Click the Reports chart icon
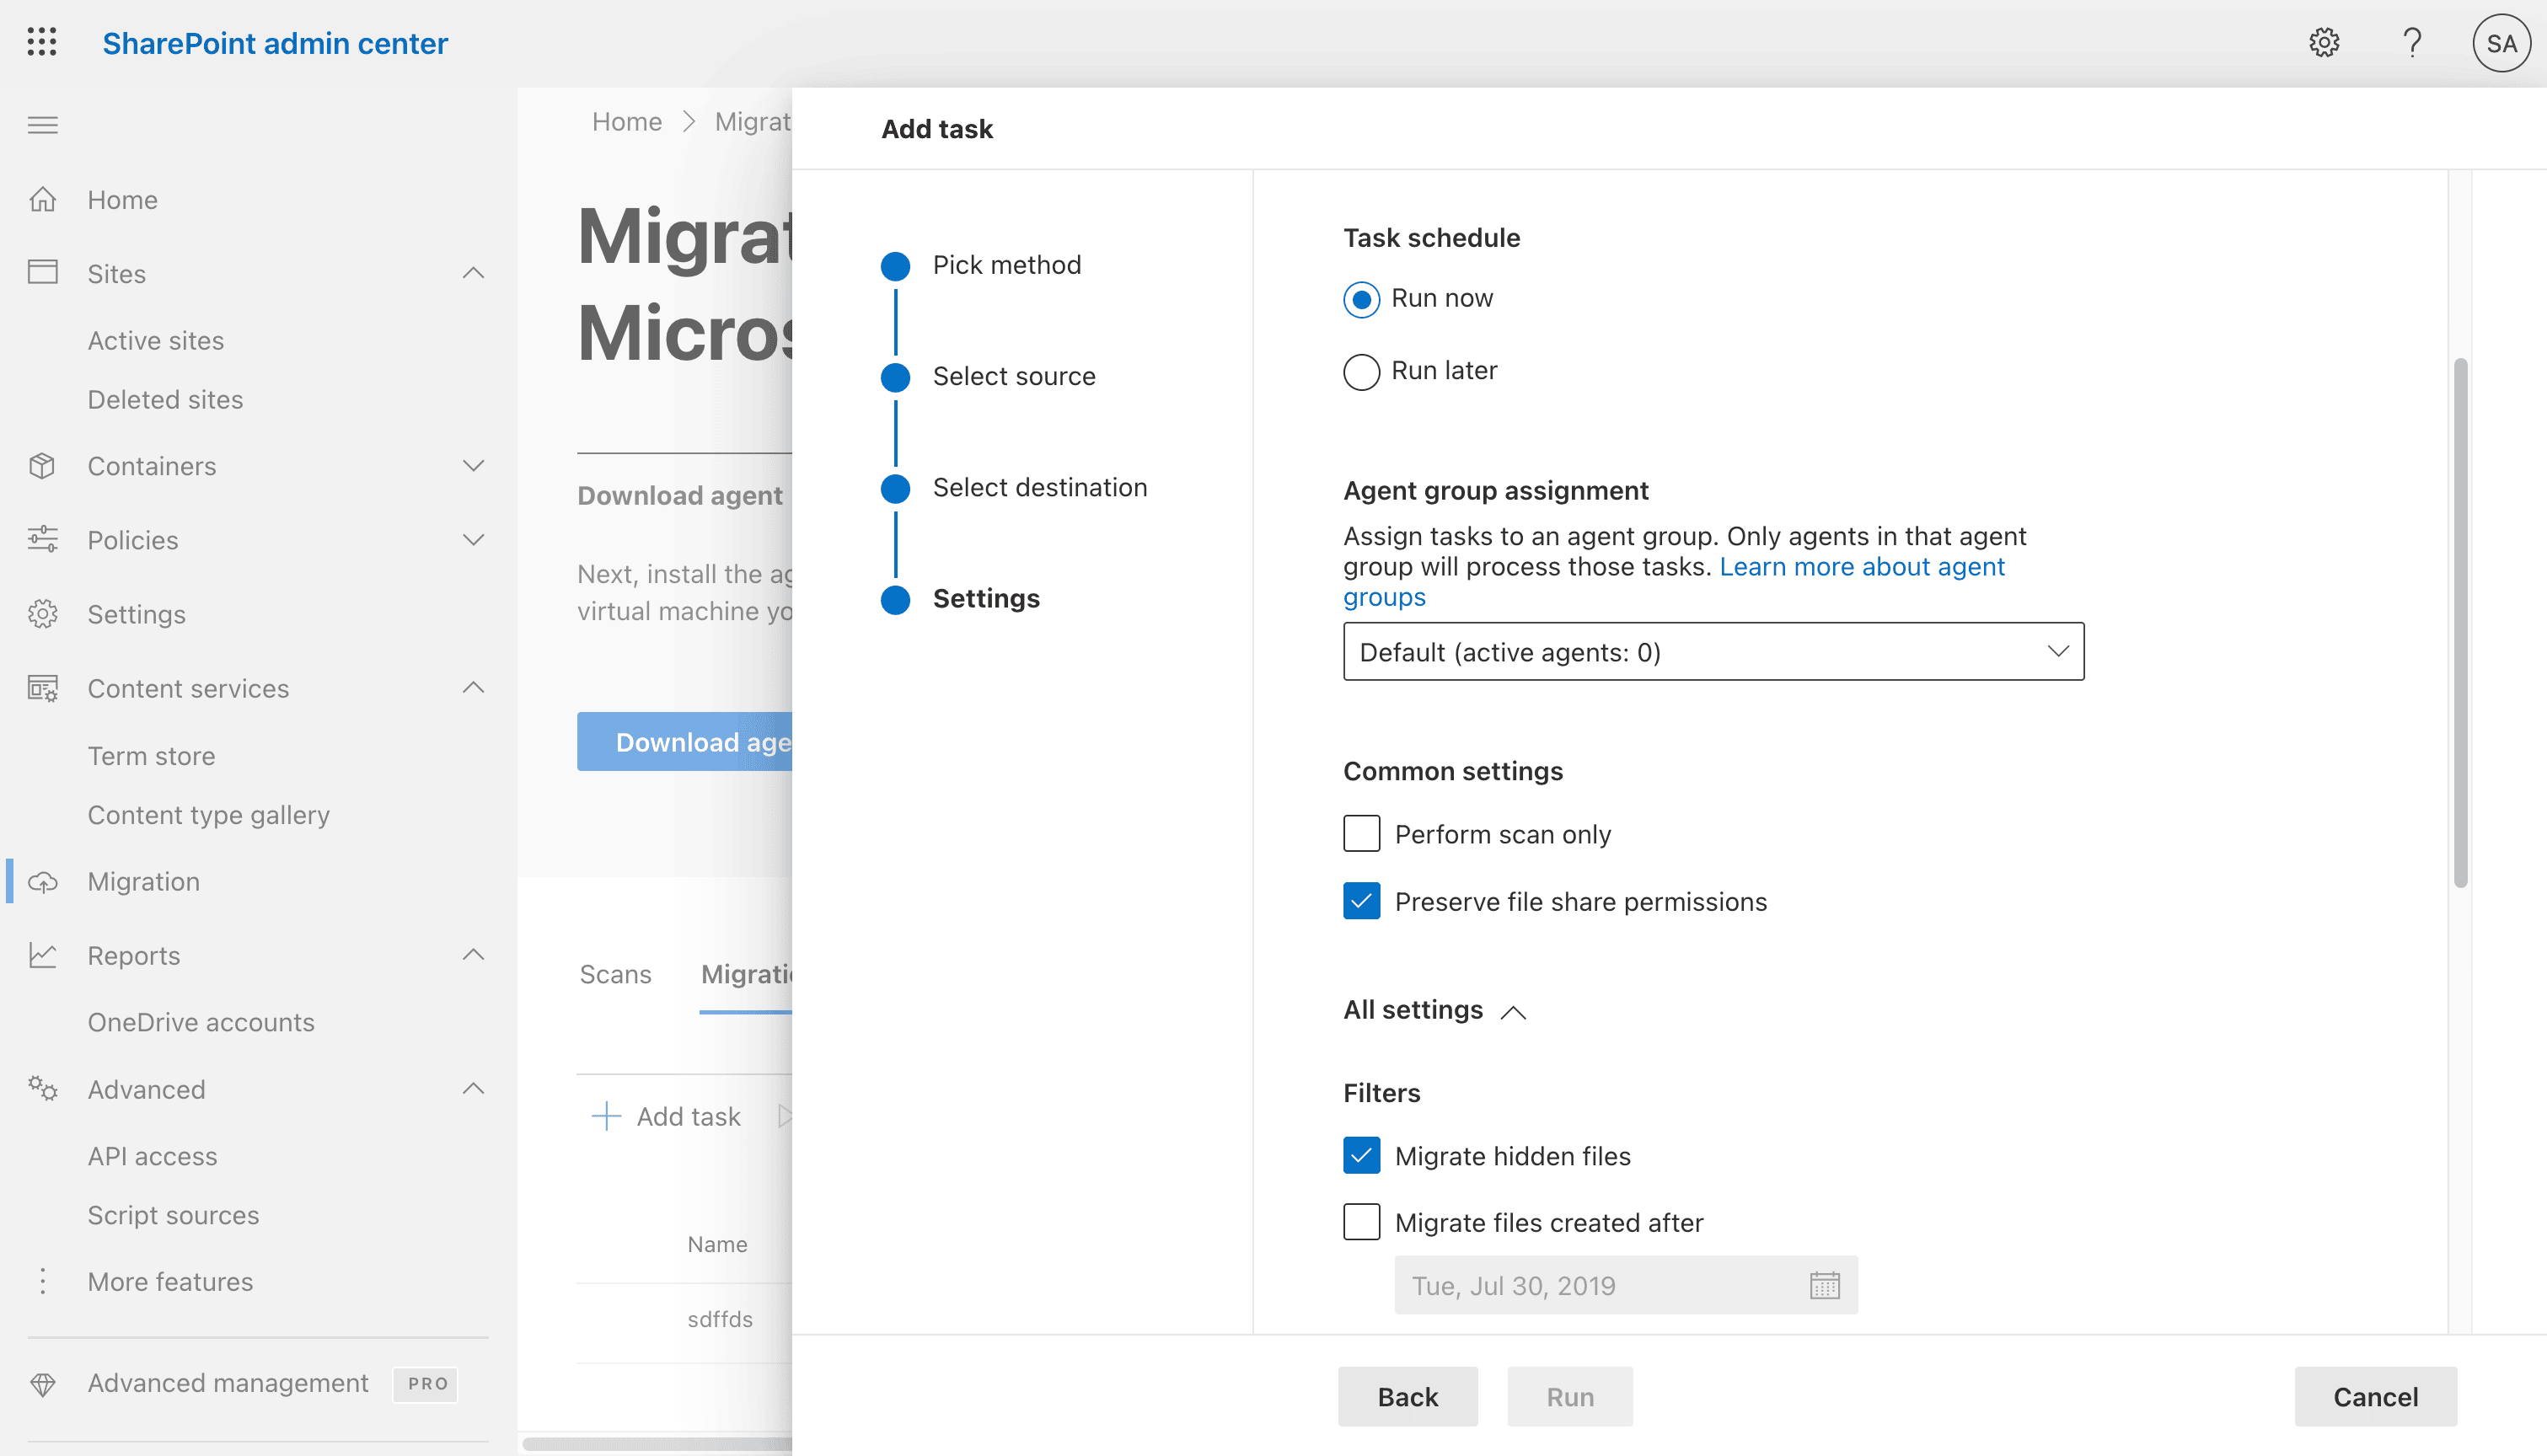Image resolution: width=2547 pixels, height=1456 pixels. coord(42,955)
